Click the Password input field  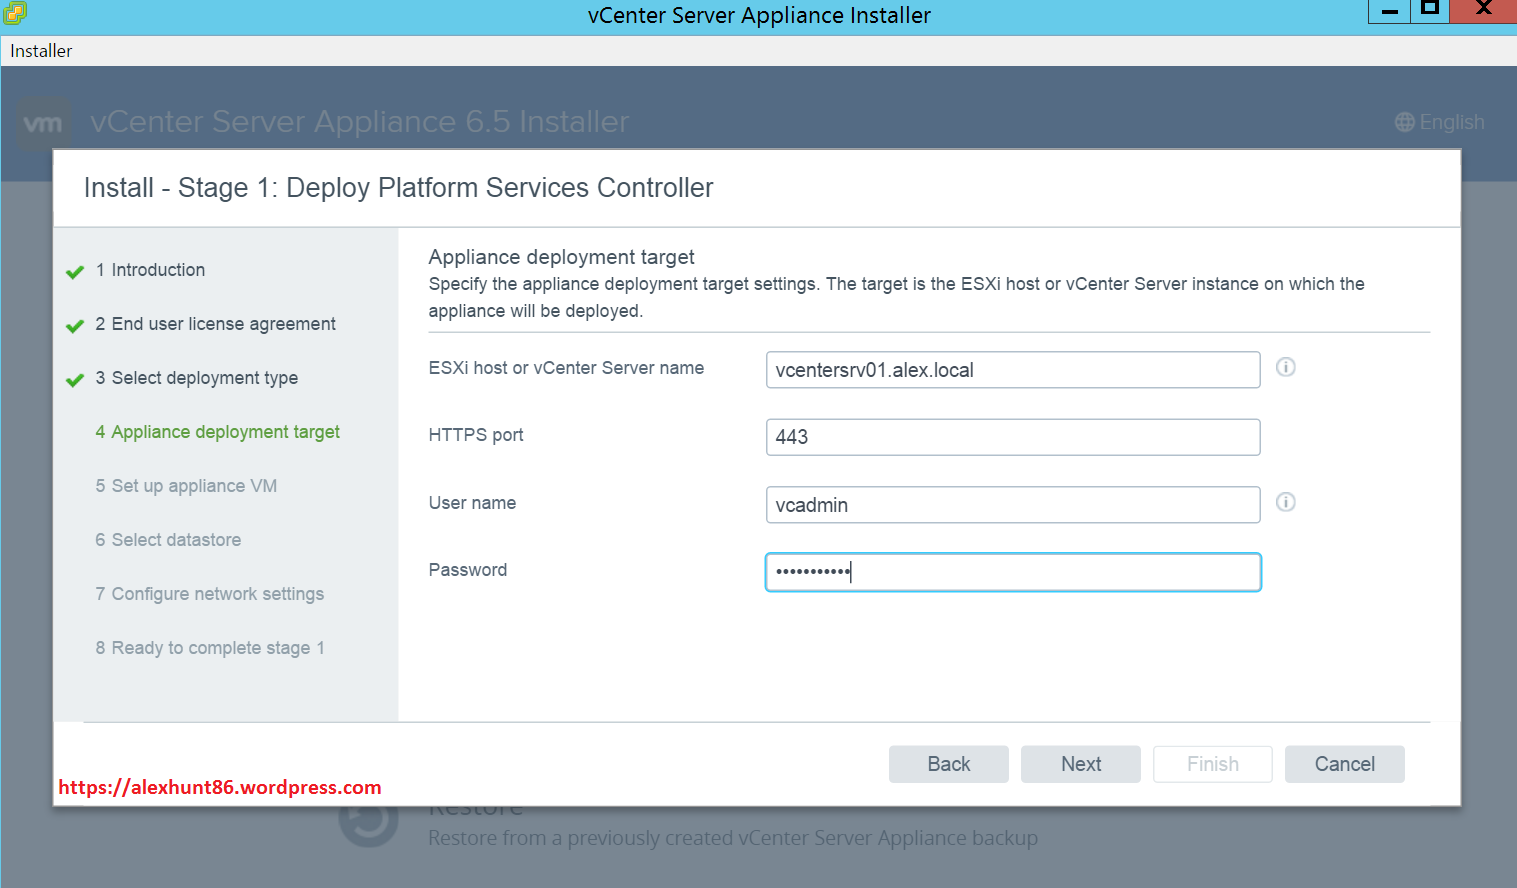pyautogui.click(x=1012, y=572)
